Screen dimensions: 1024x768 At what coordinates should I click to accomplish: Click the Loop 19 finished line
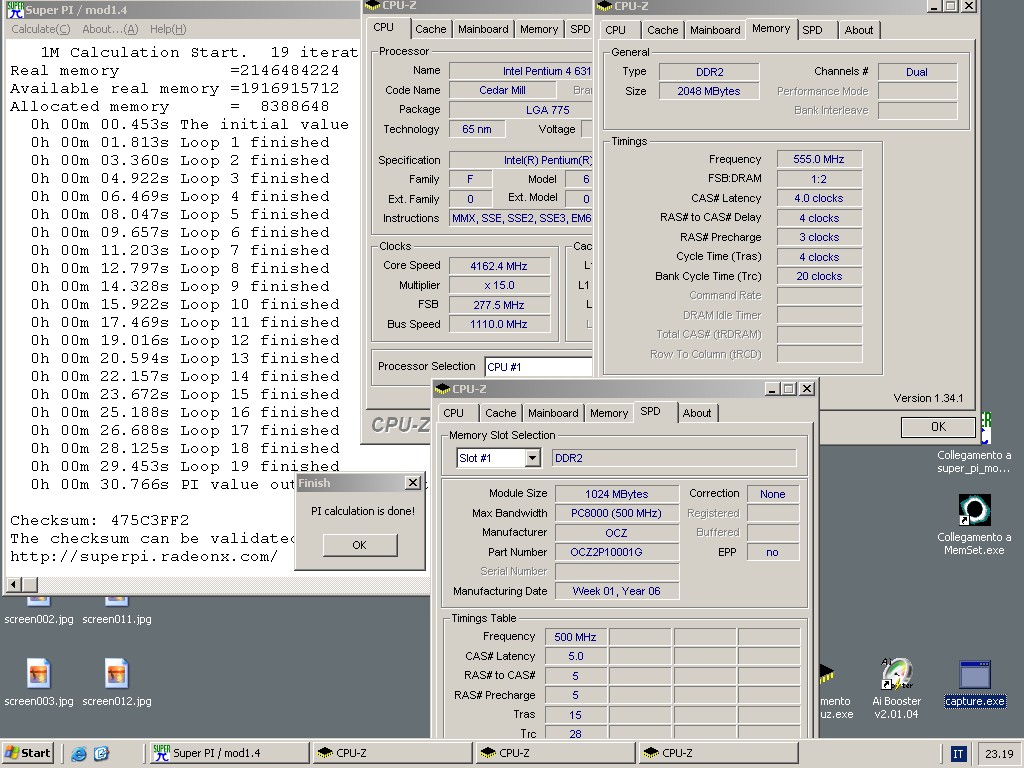pos(185,466)
